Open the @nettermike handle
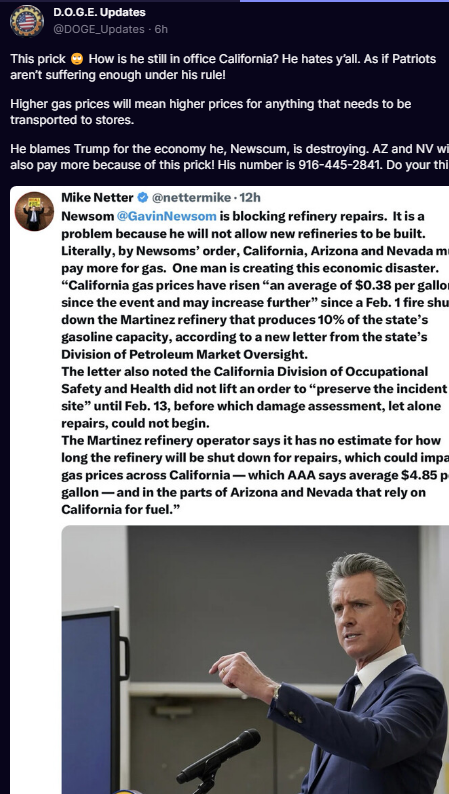The width and height of the screenshot is (449, 794). pos(191,197)
